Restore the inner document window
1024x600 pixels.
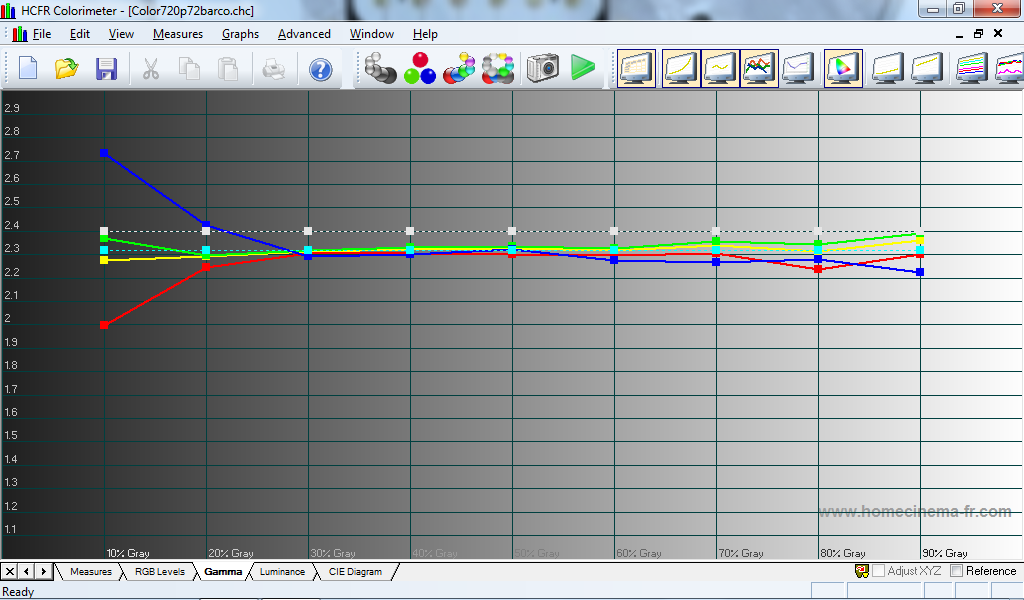click(x=978, y=33)
